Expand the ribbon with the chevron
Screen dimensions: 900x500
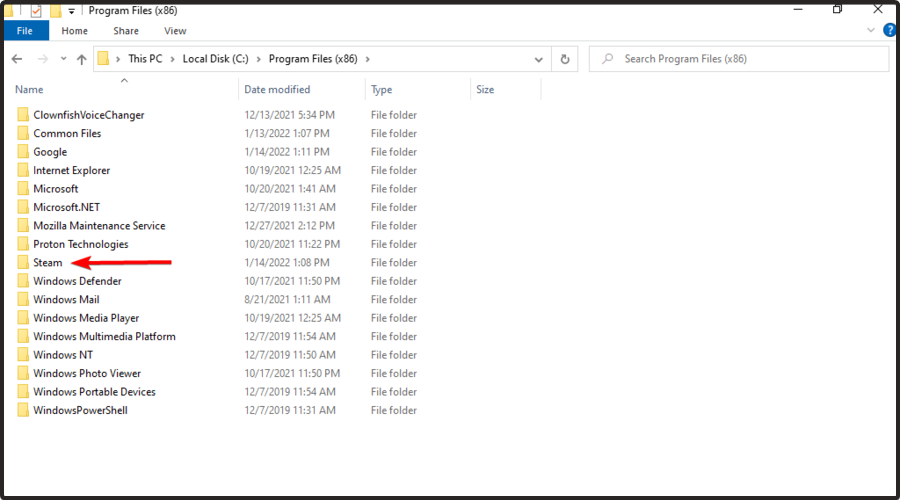871,30
